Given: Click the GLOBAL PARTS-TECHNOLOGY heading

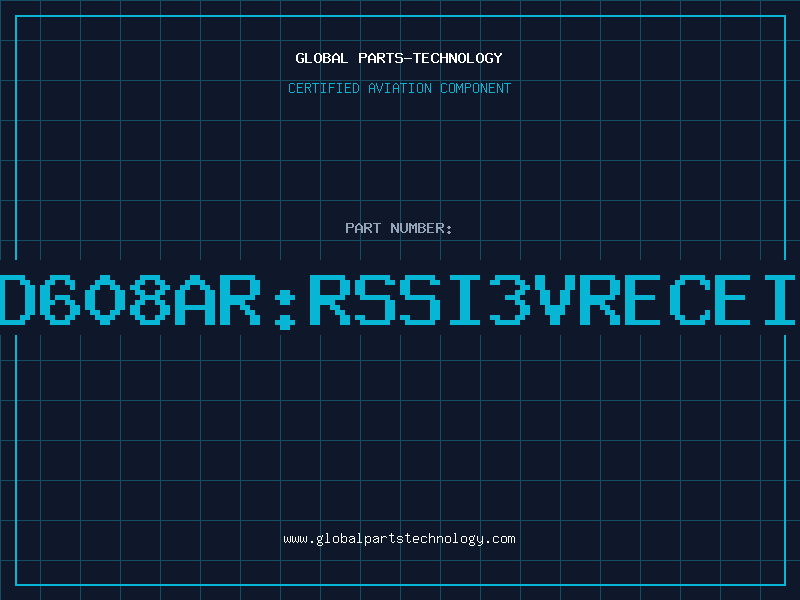Looking at the screenshot, I should (399, 58).
